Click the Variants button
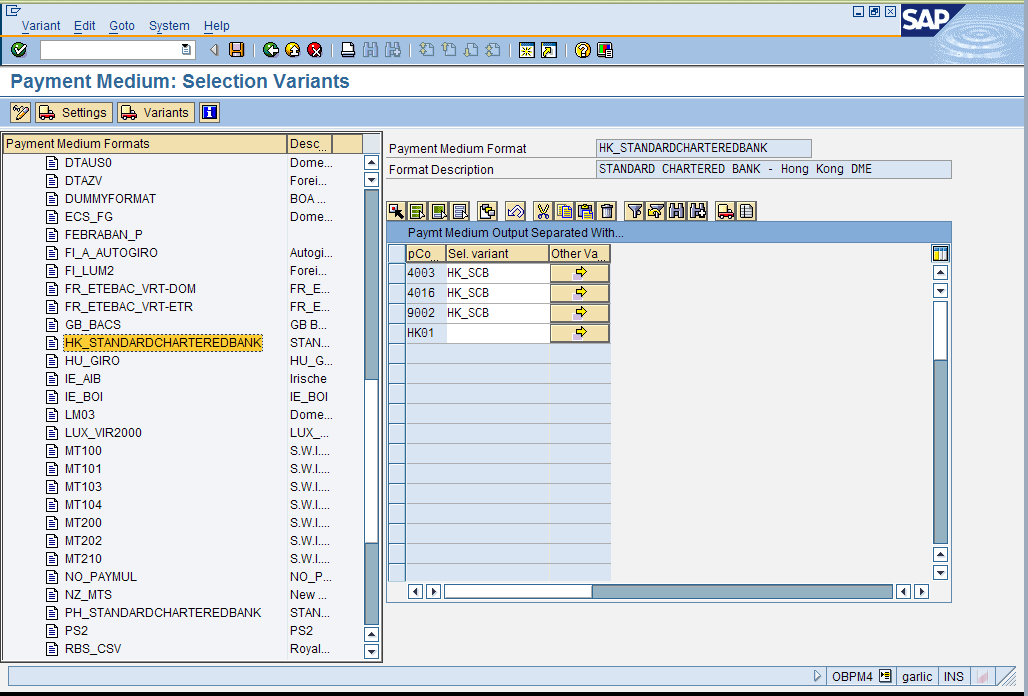1028x696 pixels. 155,112
